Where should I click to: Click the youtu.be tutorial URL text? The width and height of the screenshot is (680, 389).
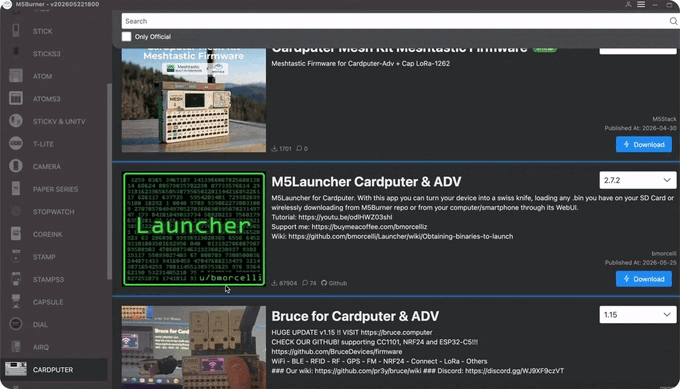345,217
